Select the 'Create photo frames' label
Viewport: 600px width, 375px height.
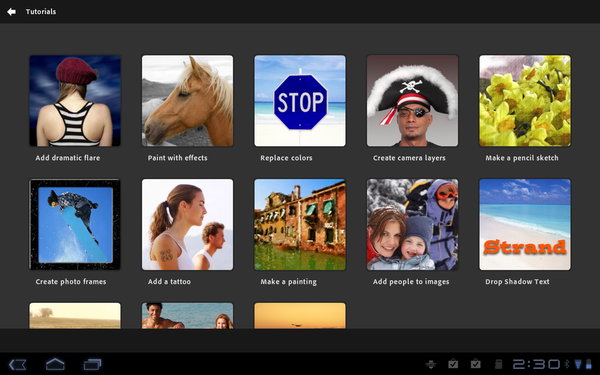click(x=71, y=282)
